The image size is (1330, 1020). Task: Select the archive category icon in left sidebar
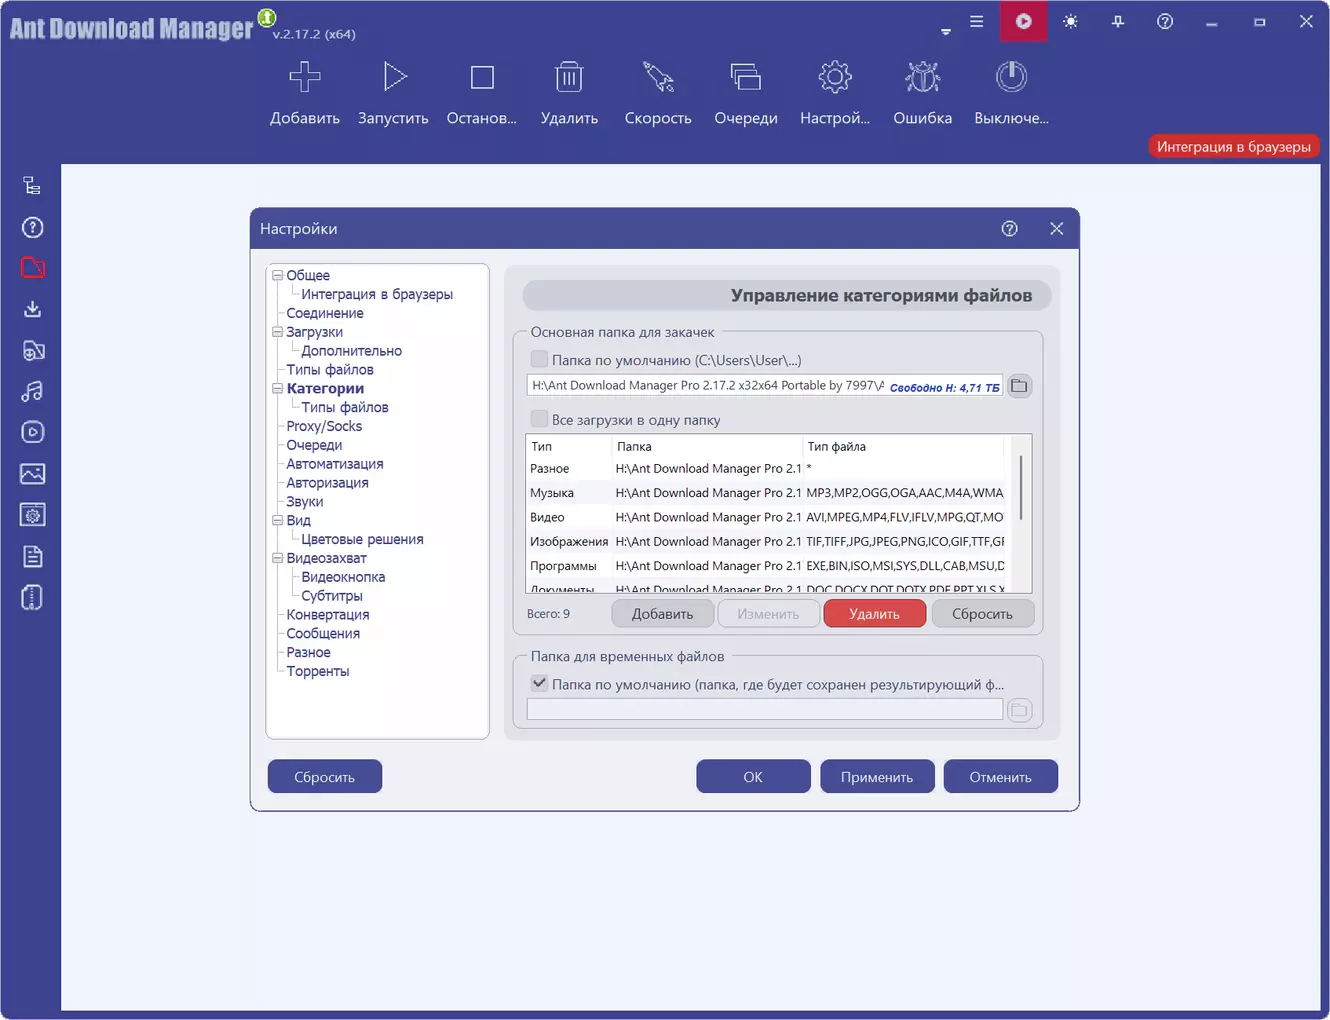tap(32, 597)
